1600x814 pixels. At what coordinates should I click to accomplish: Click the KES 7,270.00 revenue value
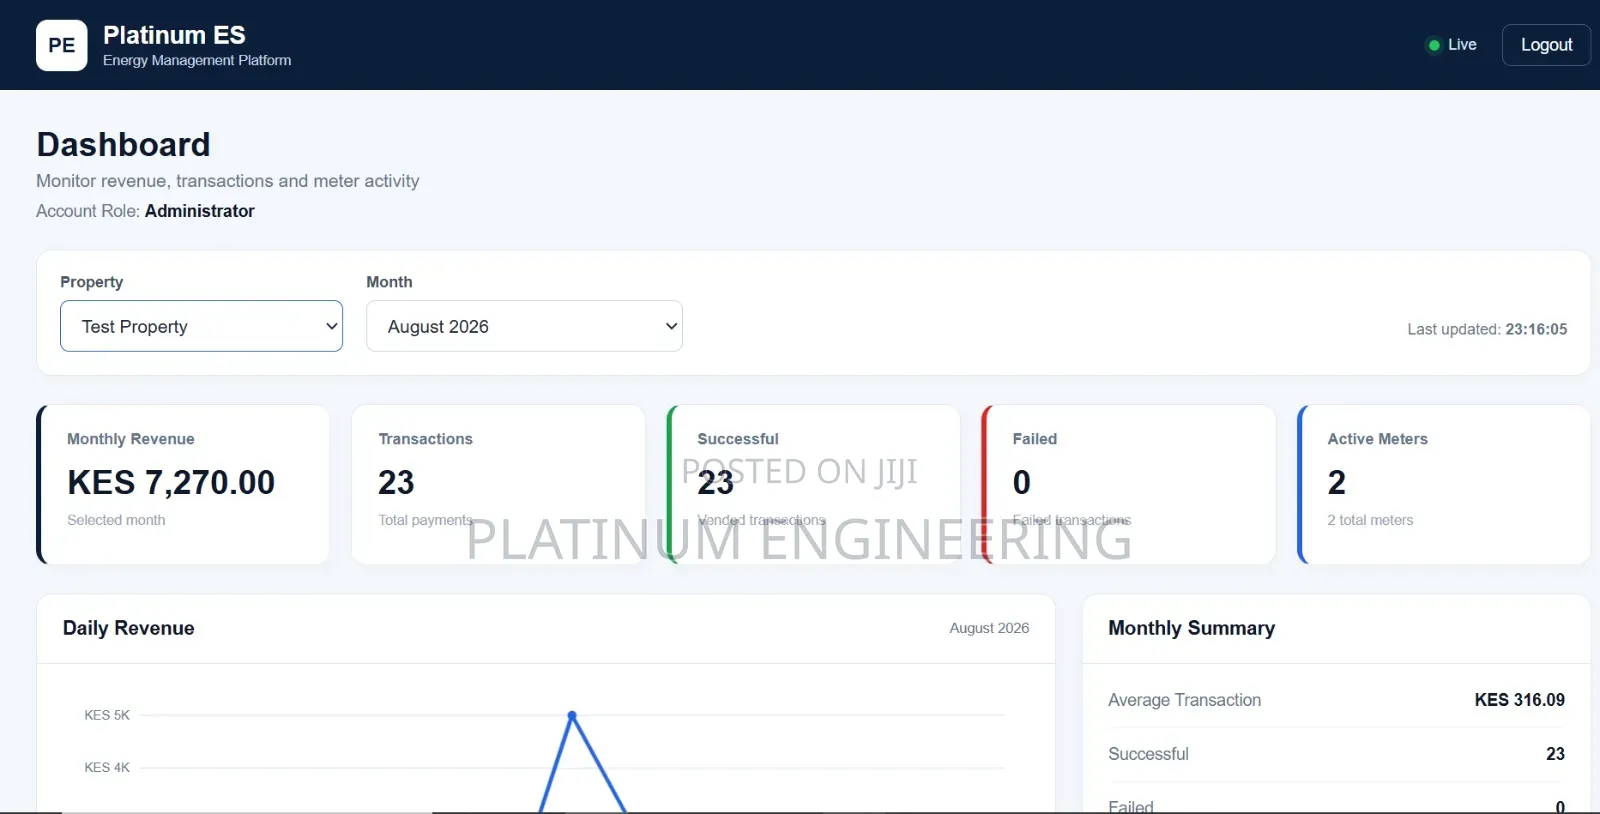pos(171,482)
